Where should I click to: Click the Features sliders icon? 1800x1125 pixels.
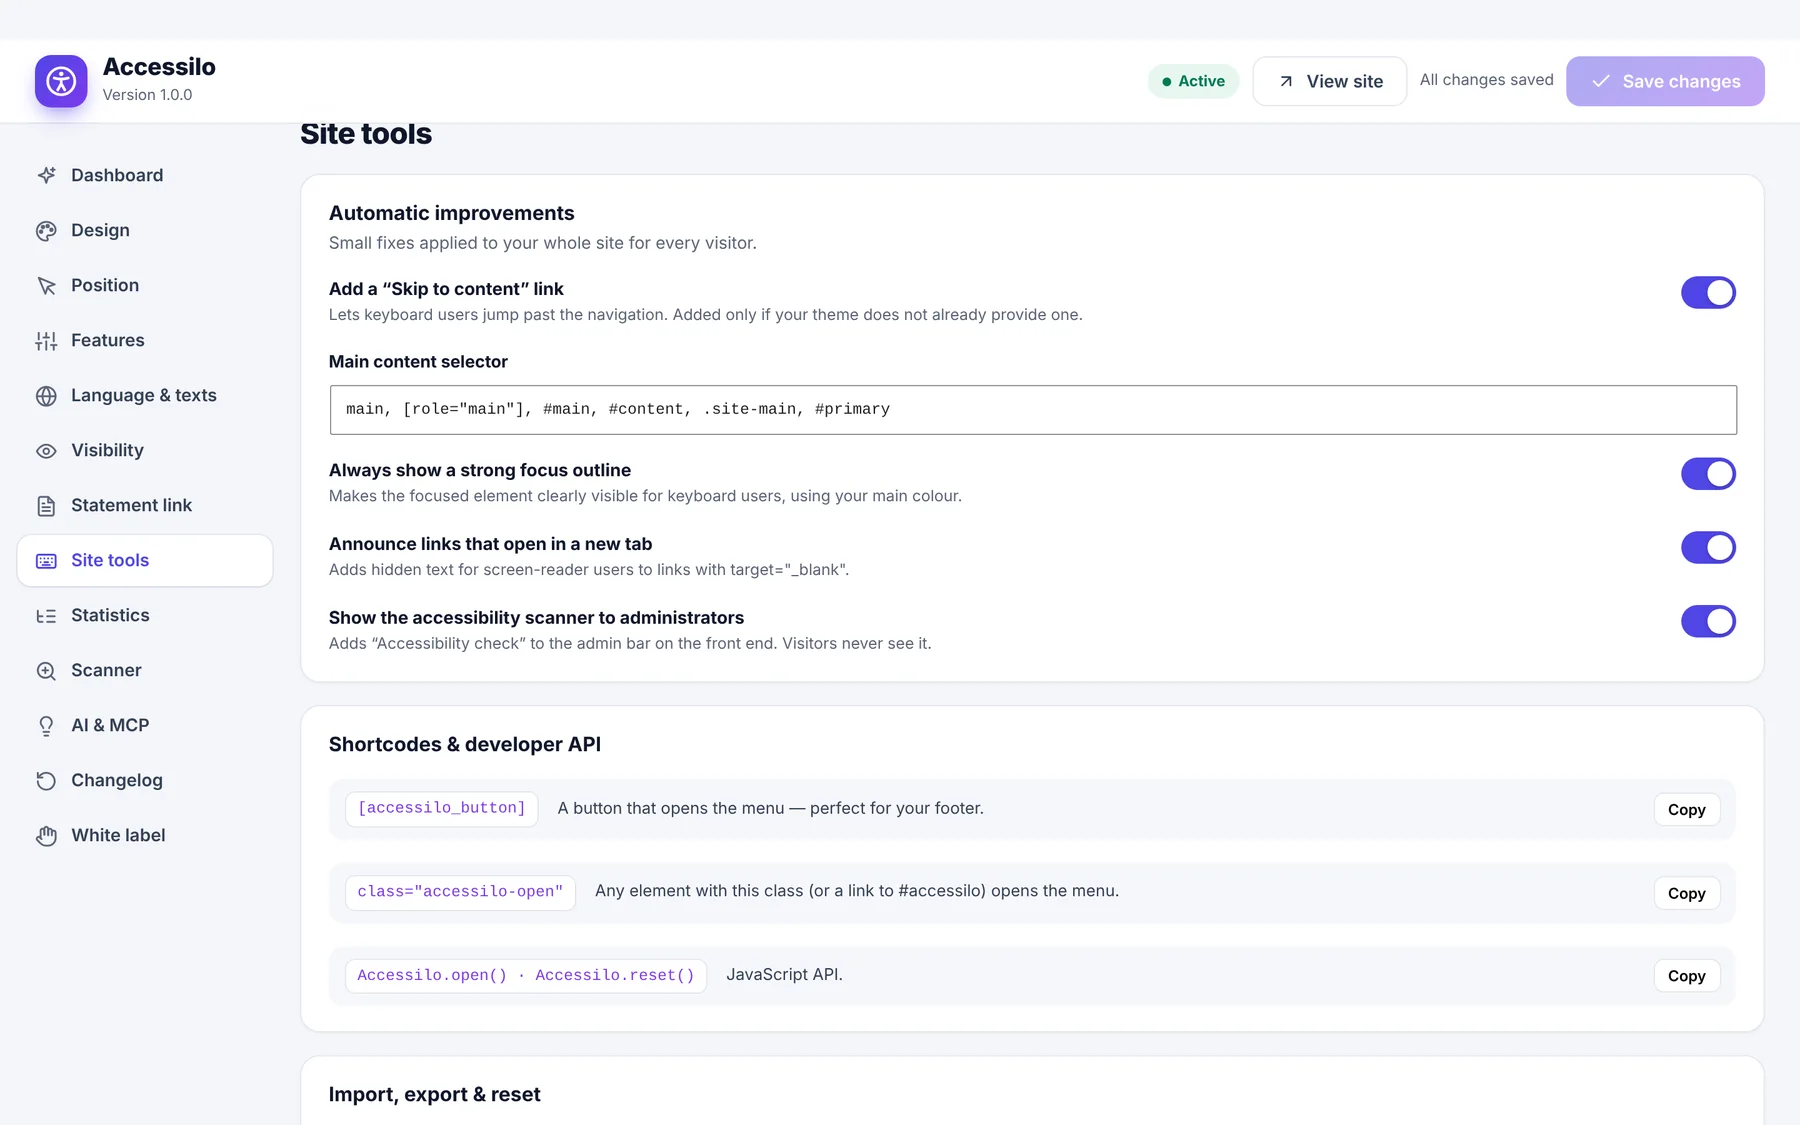46,341
